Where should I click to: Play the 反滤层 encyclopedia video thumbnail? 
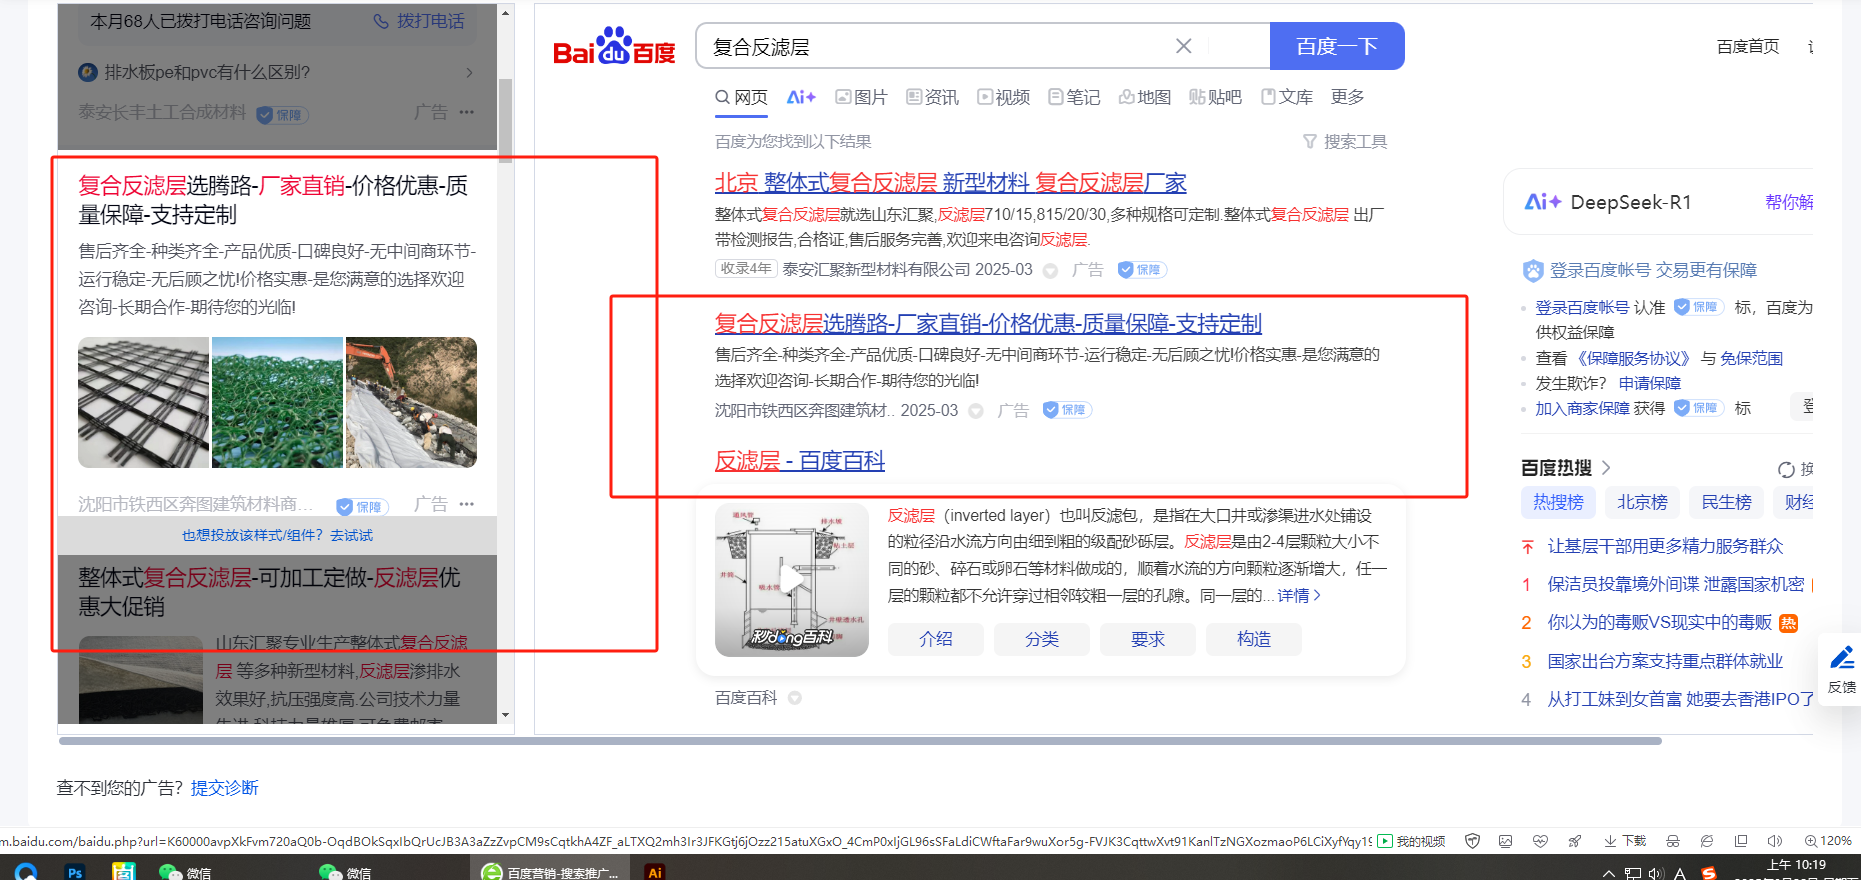[x=792, y=580]
